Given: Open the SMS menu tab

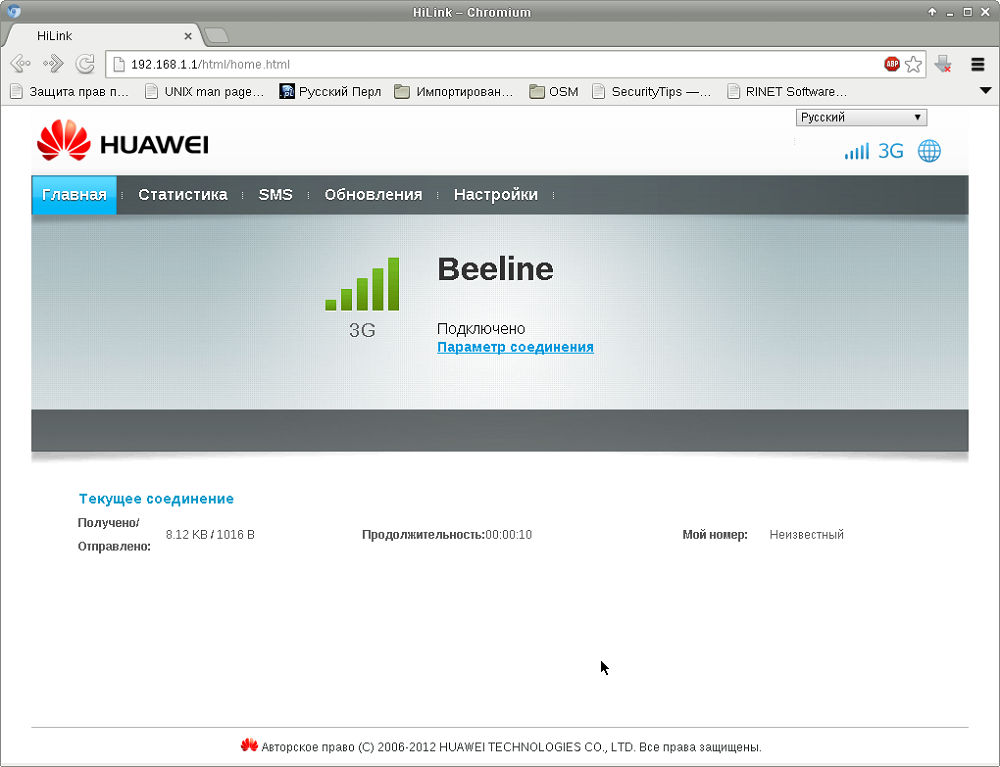Looking at the screenshot, I should tap(276, 194).
